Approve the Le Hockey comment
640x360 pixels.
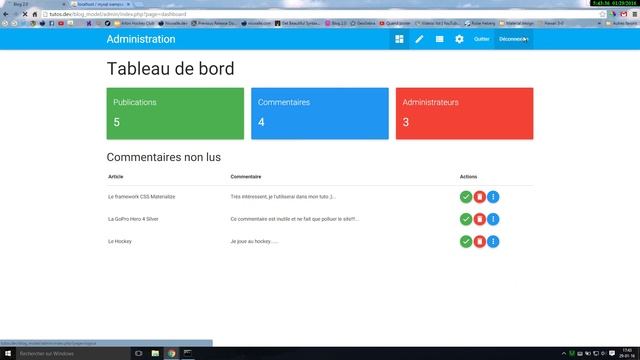click(x=466, y=242)
